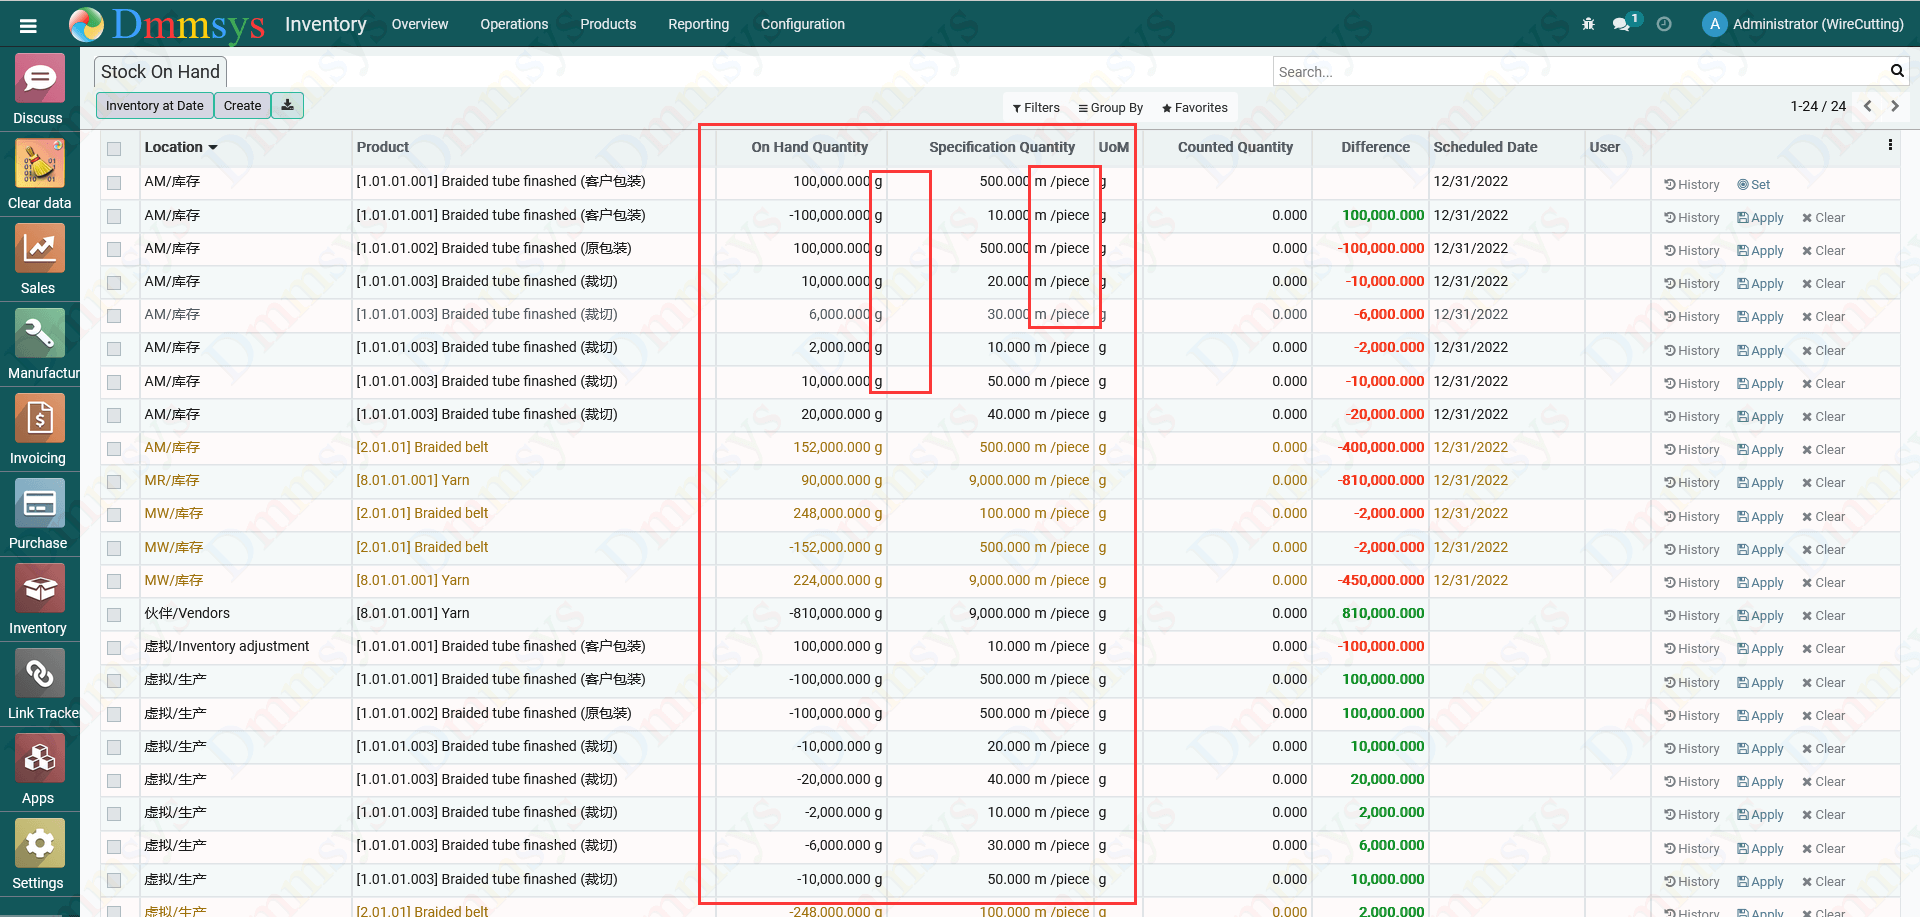Open the Inventory sidebar app

click(x=38, y=599)
